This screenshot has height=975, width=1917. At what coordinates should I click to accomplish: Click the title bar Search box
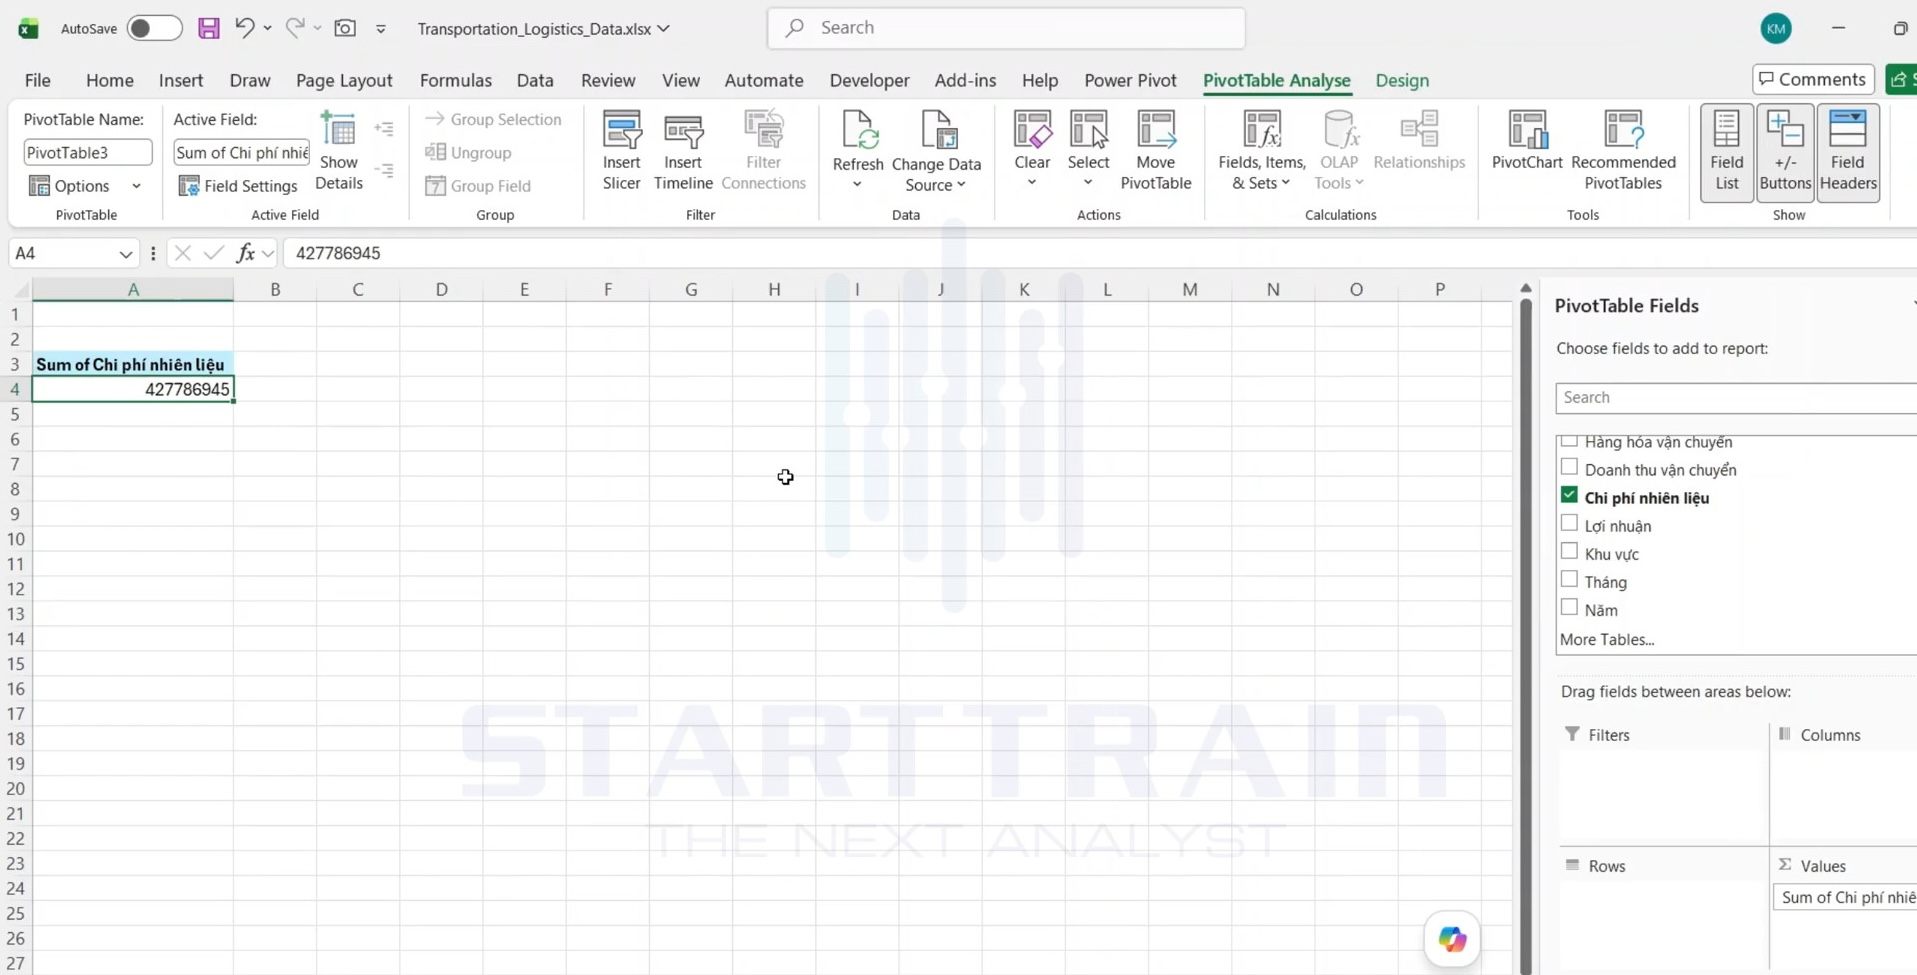(1006, 28)
